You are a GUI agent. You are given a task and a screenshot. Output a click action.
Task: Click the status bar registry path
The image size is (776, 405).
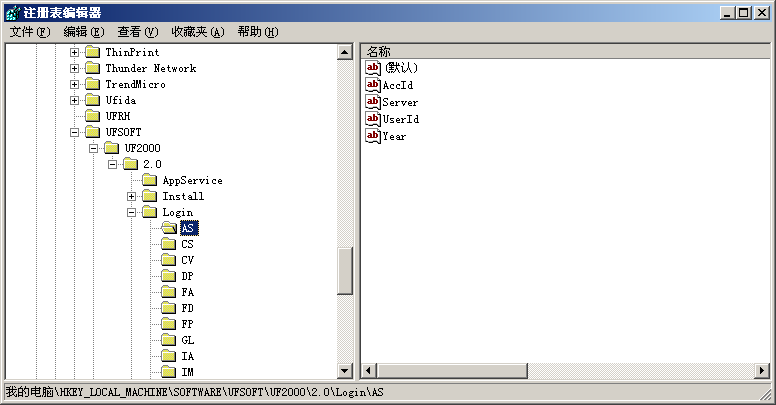coord(194,393)
